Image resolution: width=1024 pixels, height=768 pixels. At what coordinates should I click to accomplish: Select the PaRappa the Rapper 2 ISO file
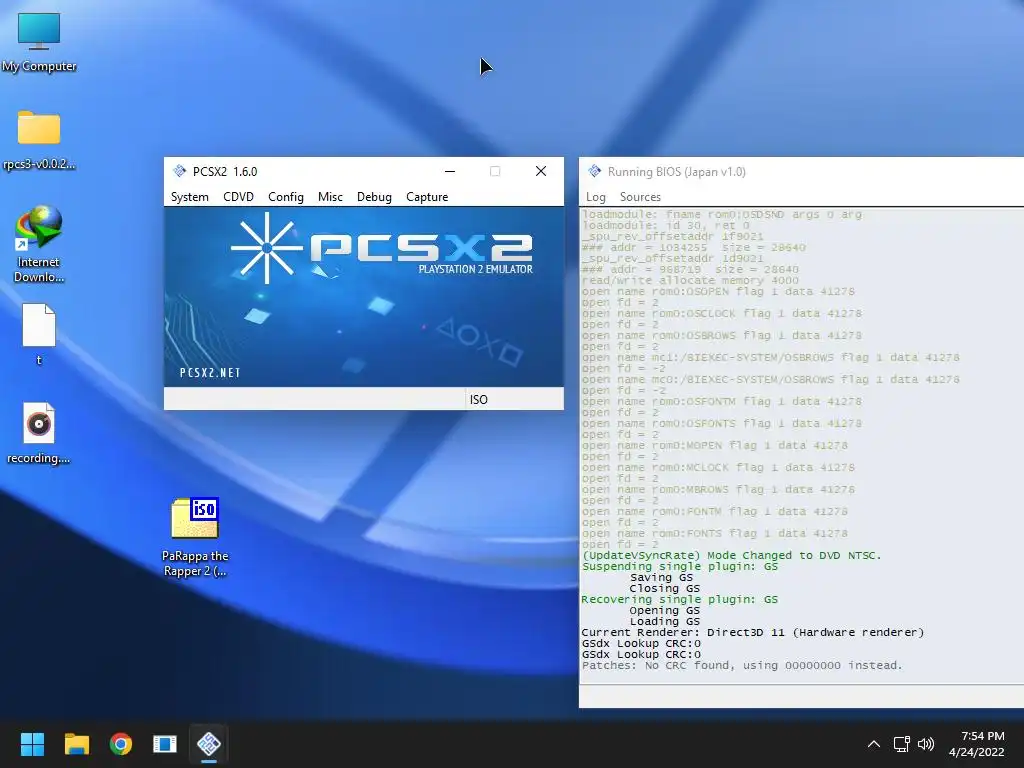(x=195, y=537)
